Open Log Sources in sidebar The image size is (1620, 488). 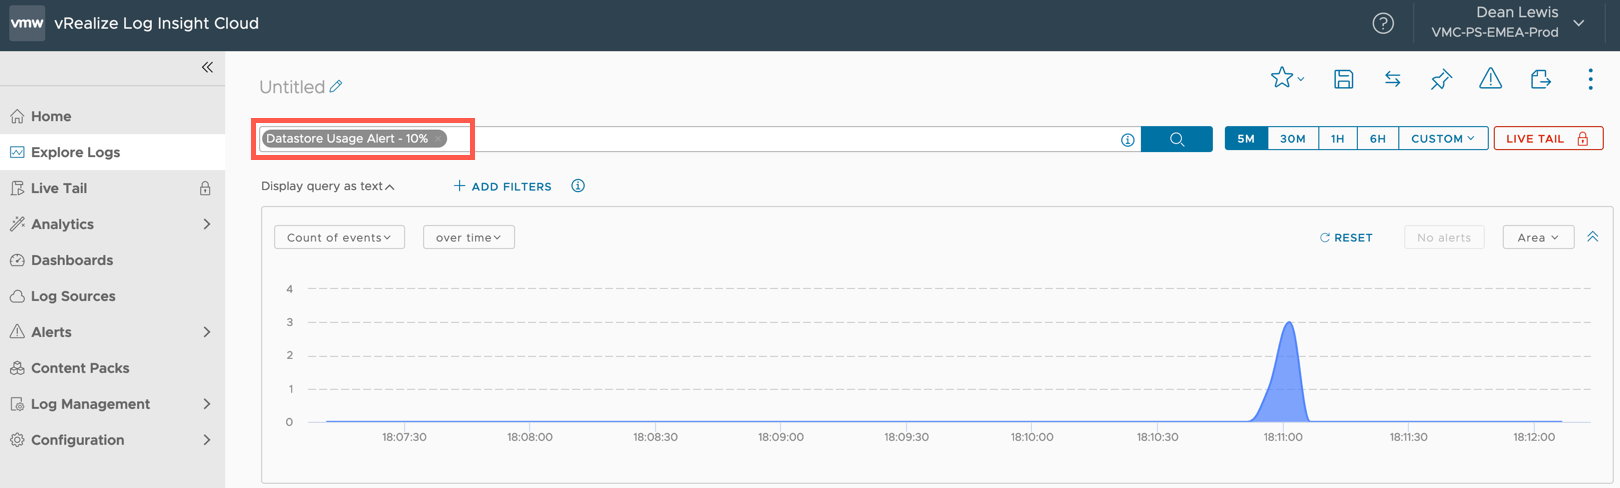point(112,296)
